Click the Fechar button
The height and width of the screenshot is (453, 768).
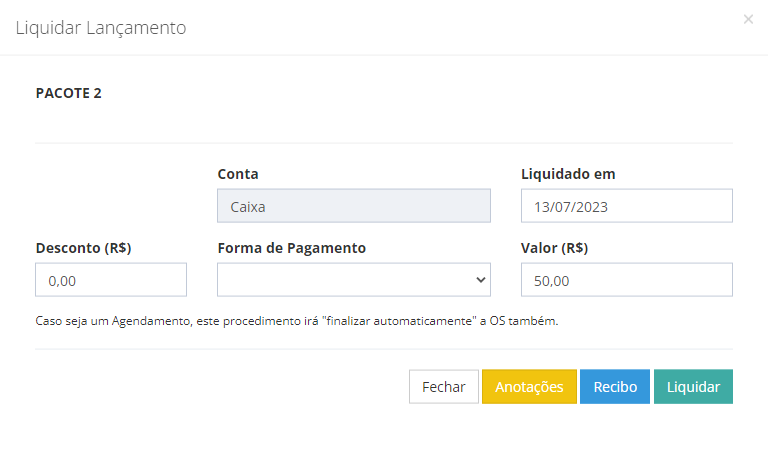coord(444,386)
